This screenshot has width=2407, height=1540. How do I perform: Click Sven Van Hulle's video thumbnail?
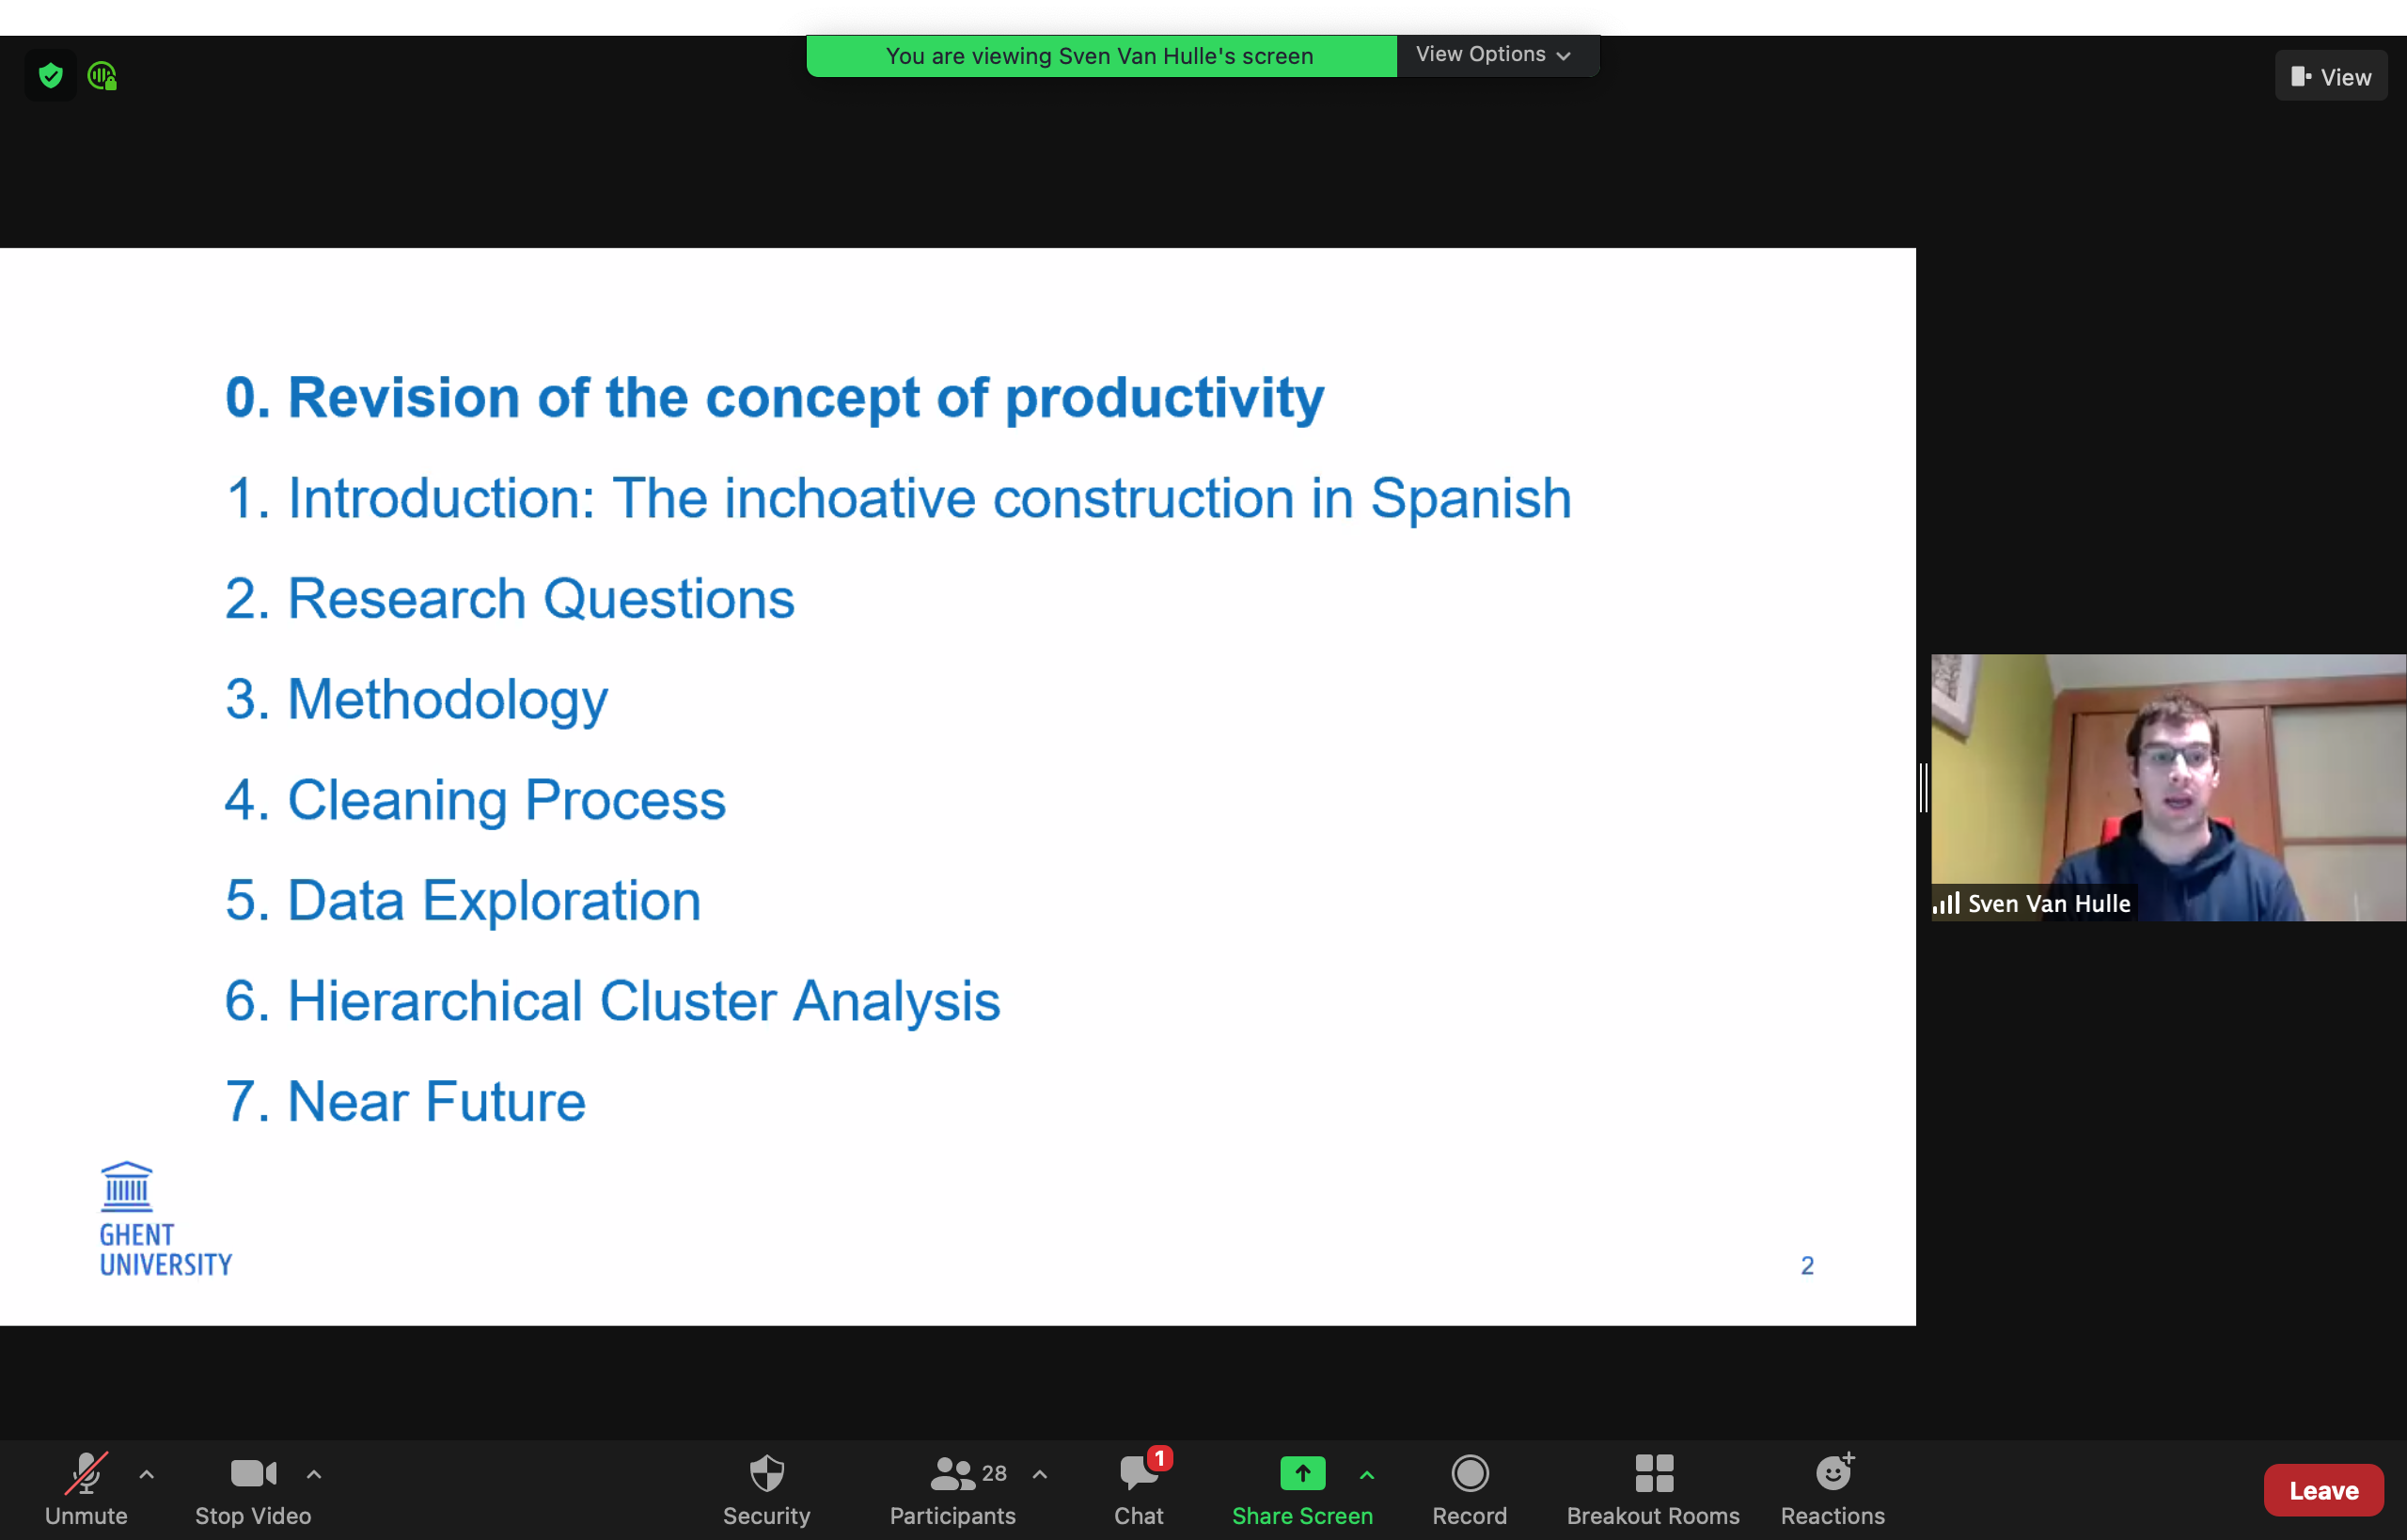tap(2168, 787)
